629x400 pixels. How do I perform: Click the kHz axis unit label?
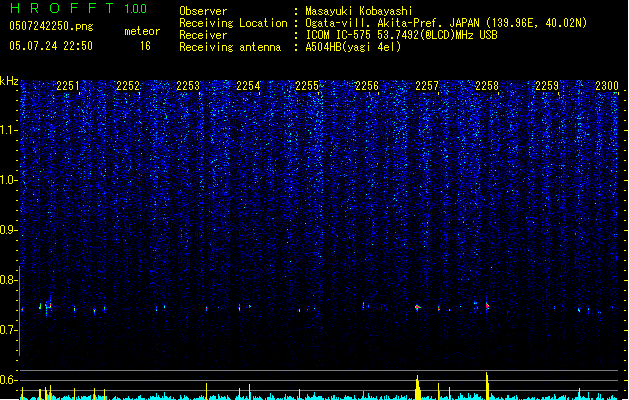coord(9,81)
